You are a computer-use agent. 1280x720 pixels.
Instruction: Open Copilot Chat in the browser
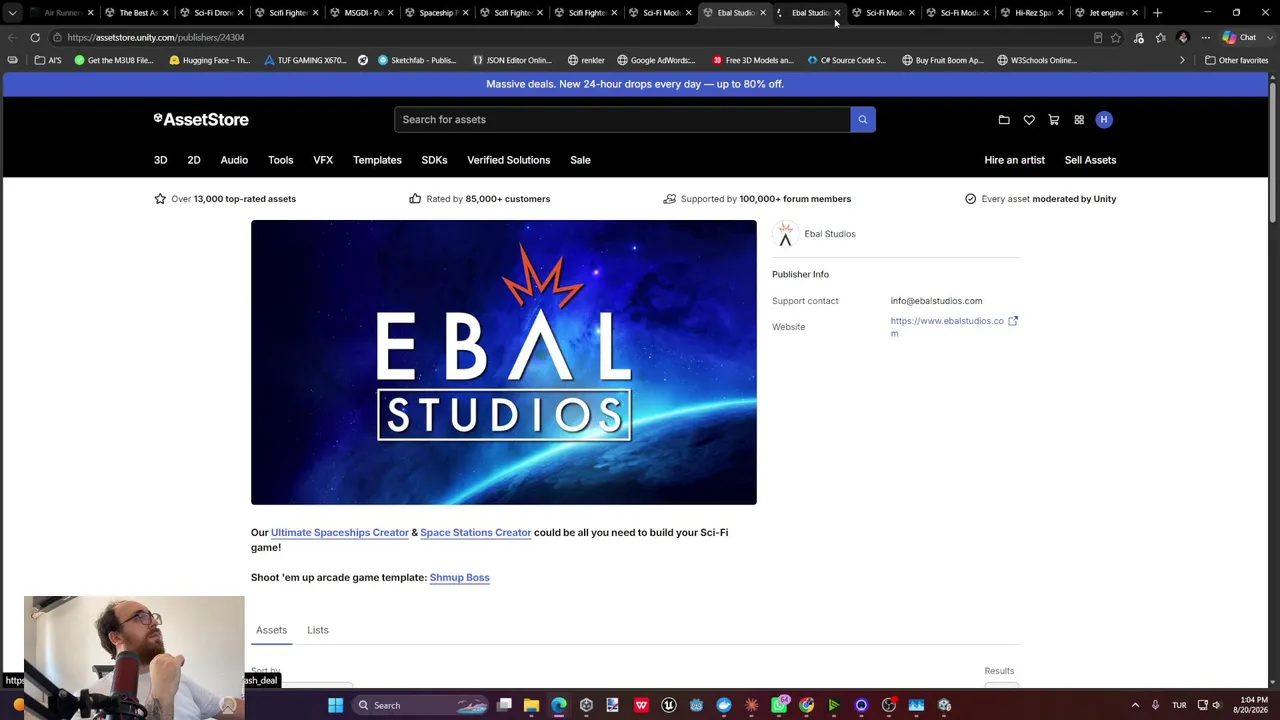coord(1240,38)
